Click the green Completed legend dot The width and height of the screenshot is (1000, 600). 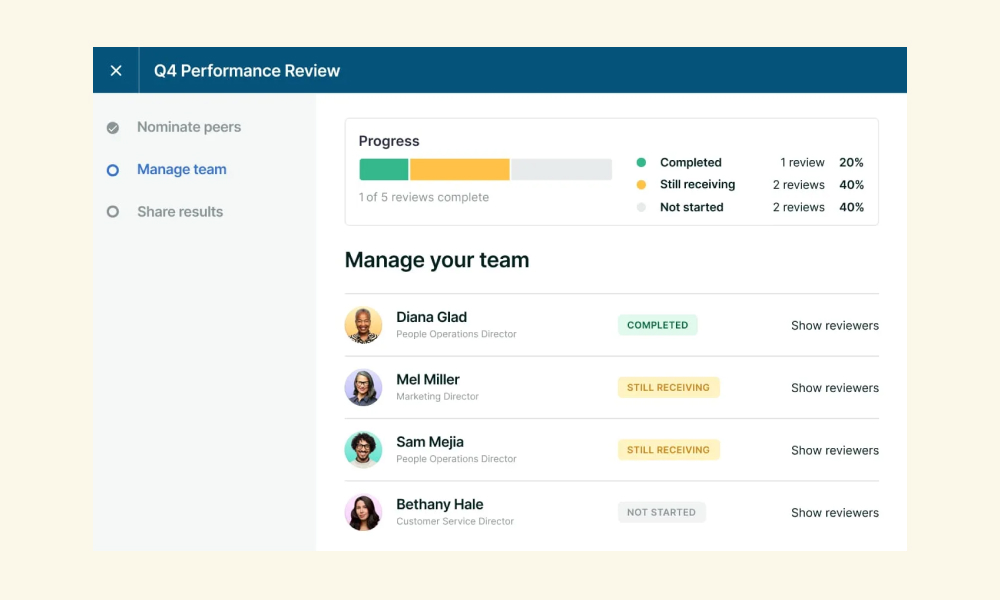click(x=642, y=163)
